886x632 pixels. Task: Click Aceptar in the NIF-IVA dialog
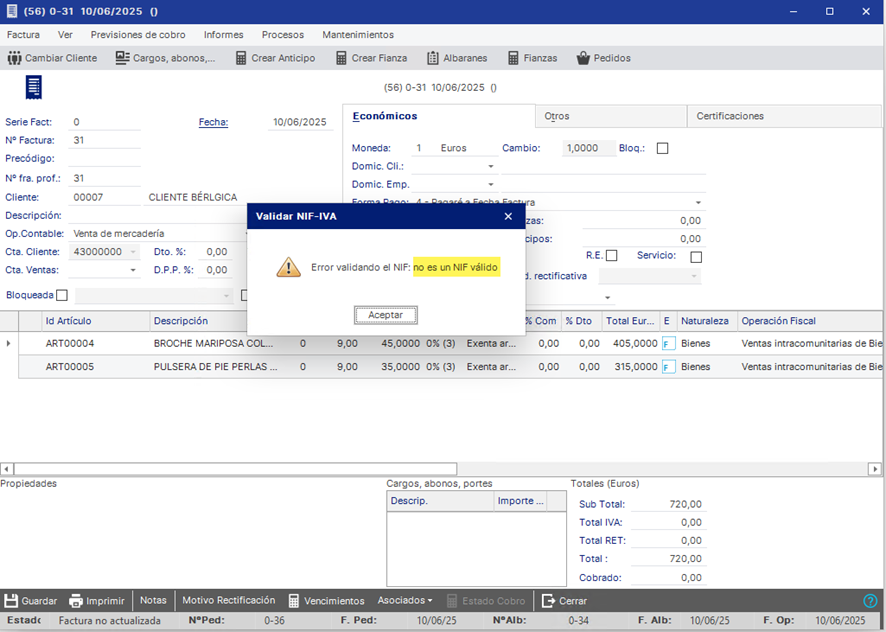click(385, 315)
